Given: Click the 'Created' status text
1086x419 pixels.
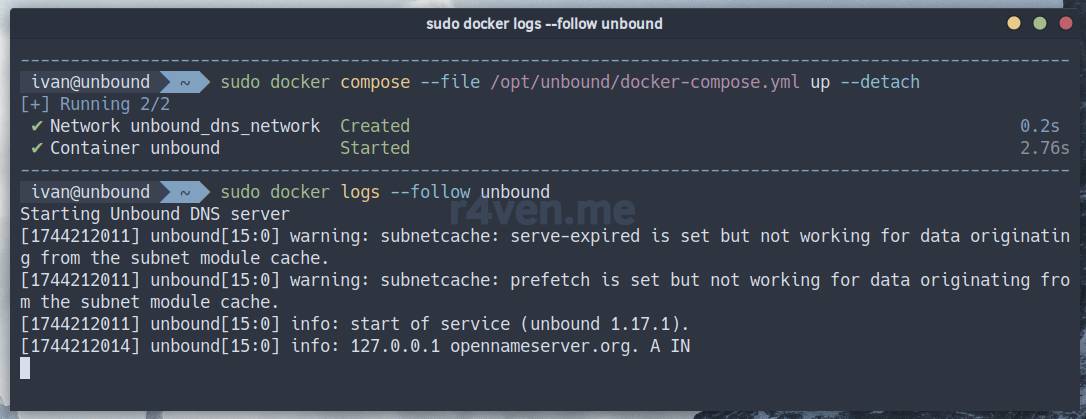Looking at the screenshot, I should pyautogui.click(x=375, y=126).
